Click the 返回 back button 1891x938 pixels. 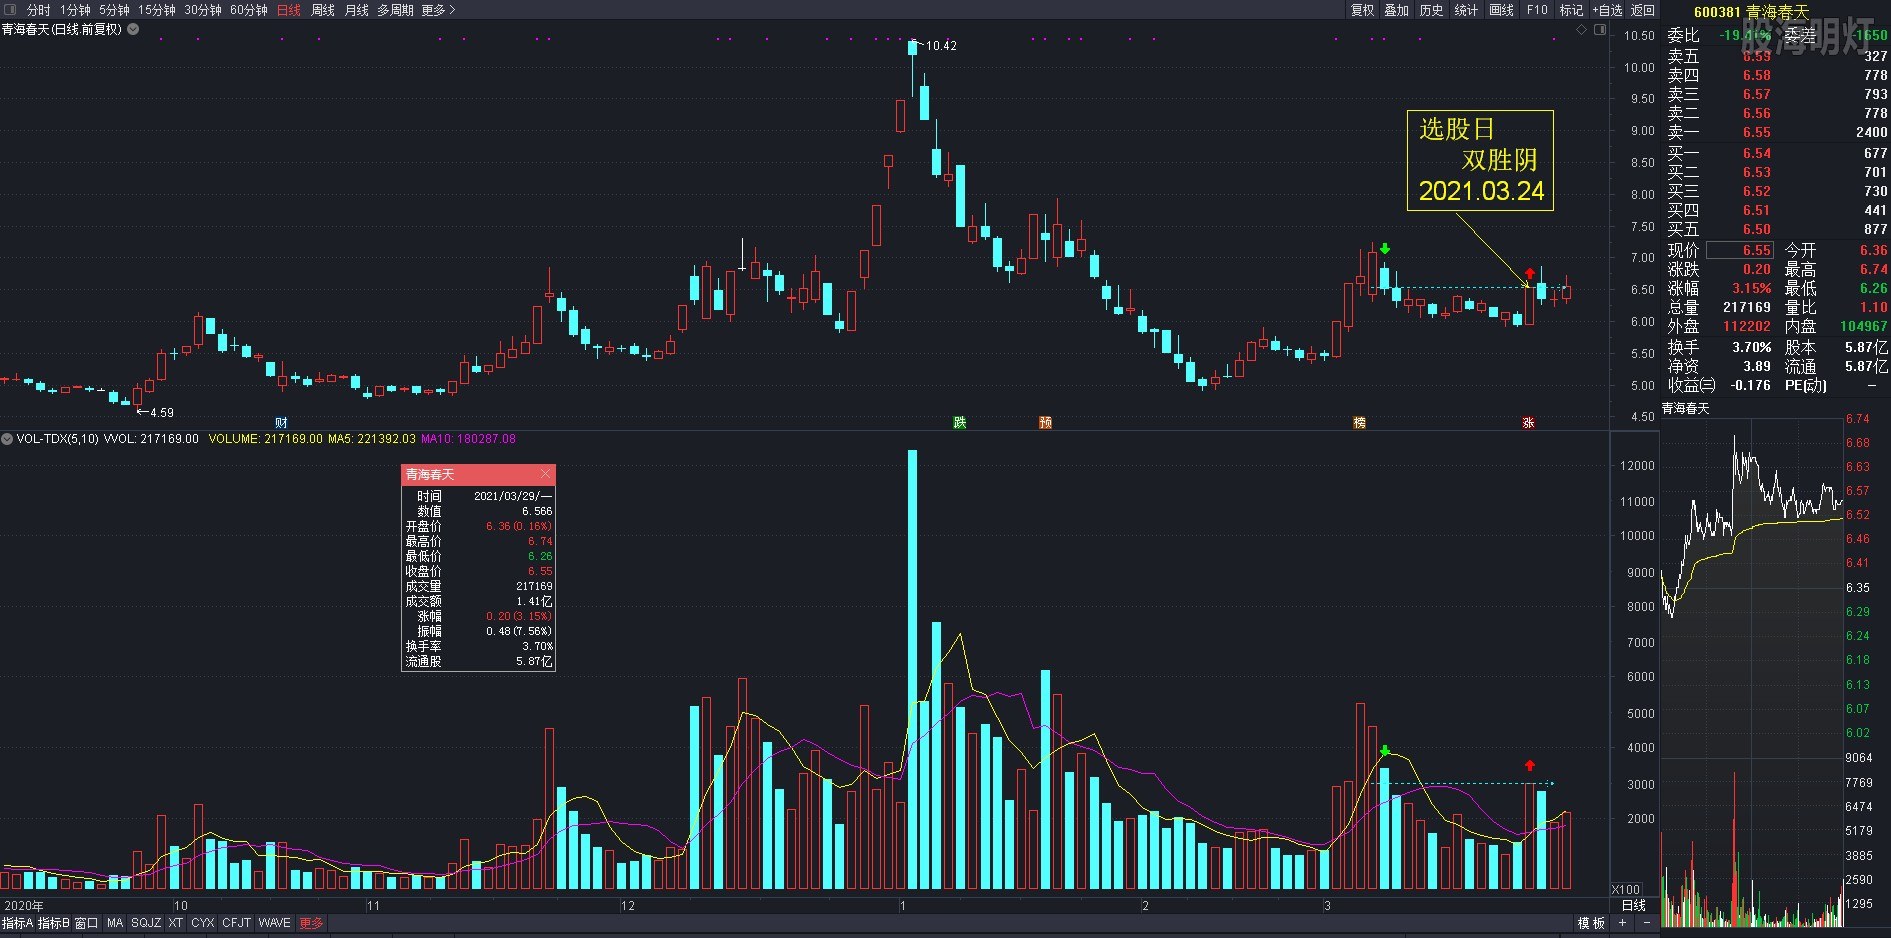1643,10
